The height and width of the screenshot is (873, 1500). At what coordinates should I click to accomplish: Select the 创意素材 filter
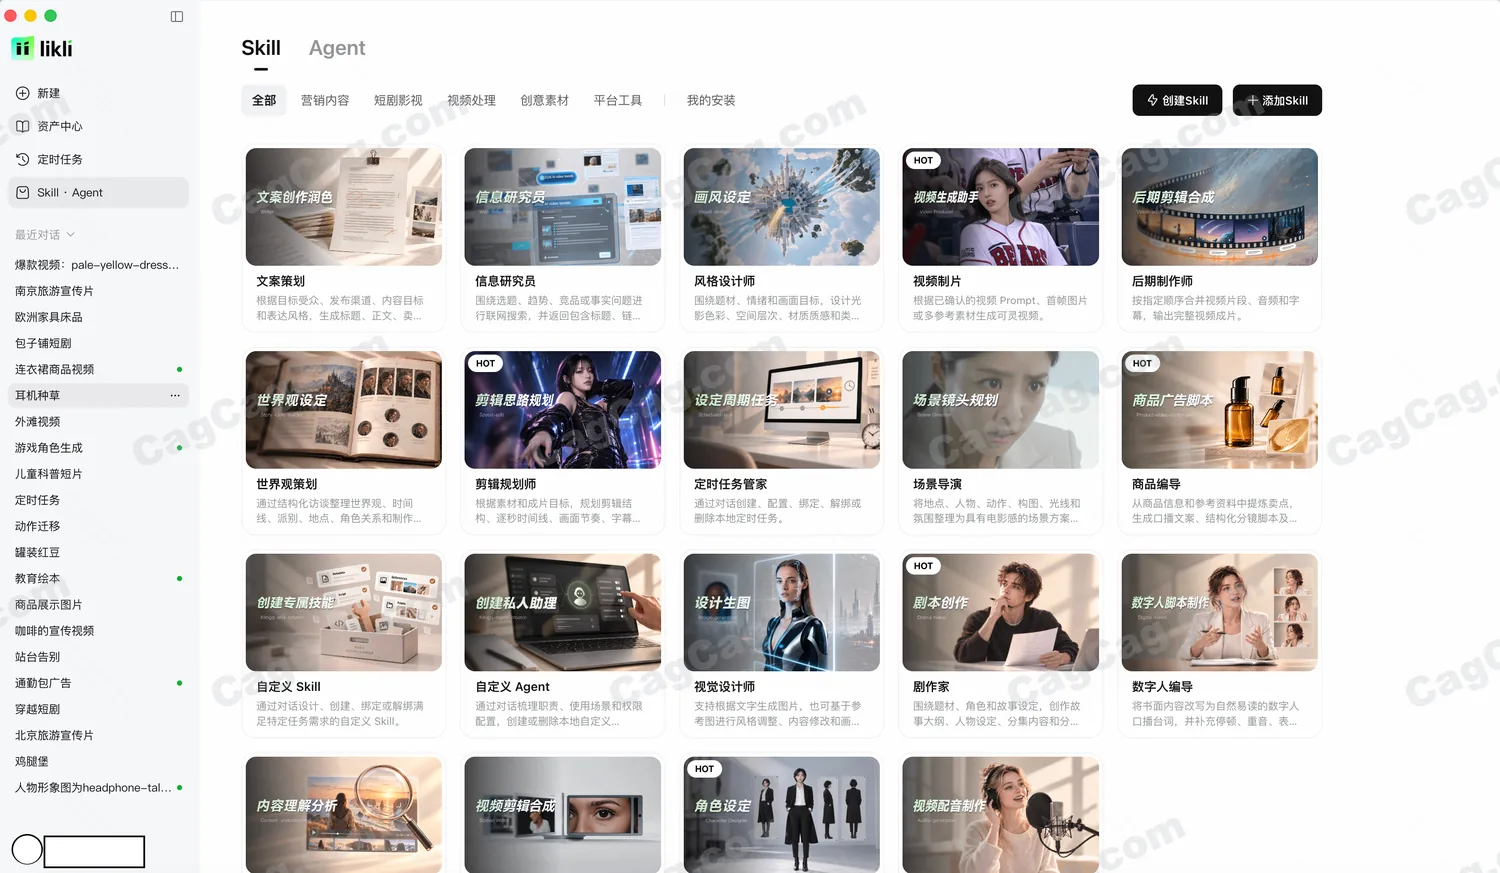[x=544, y=100]
